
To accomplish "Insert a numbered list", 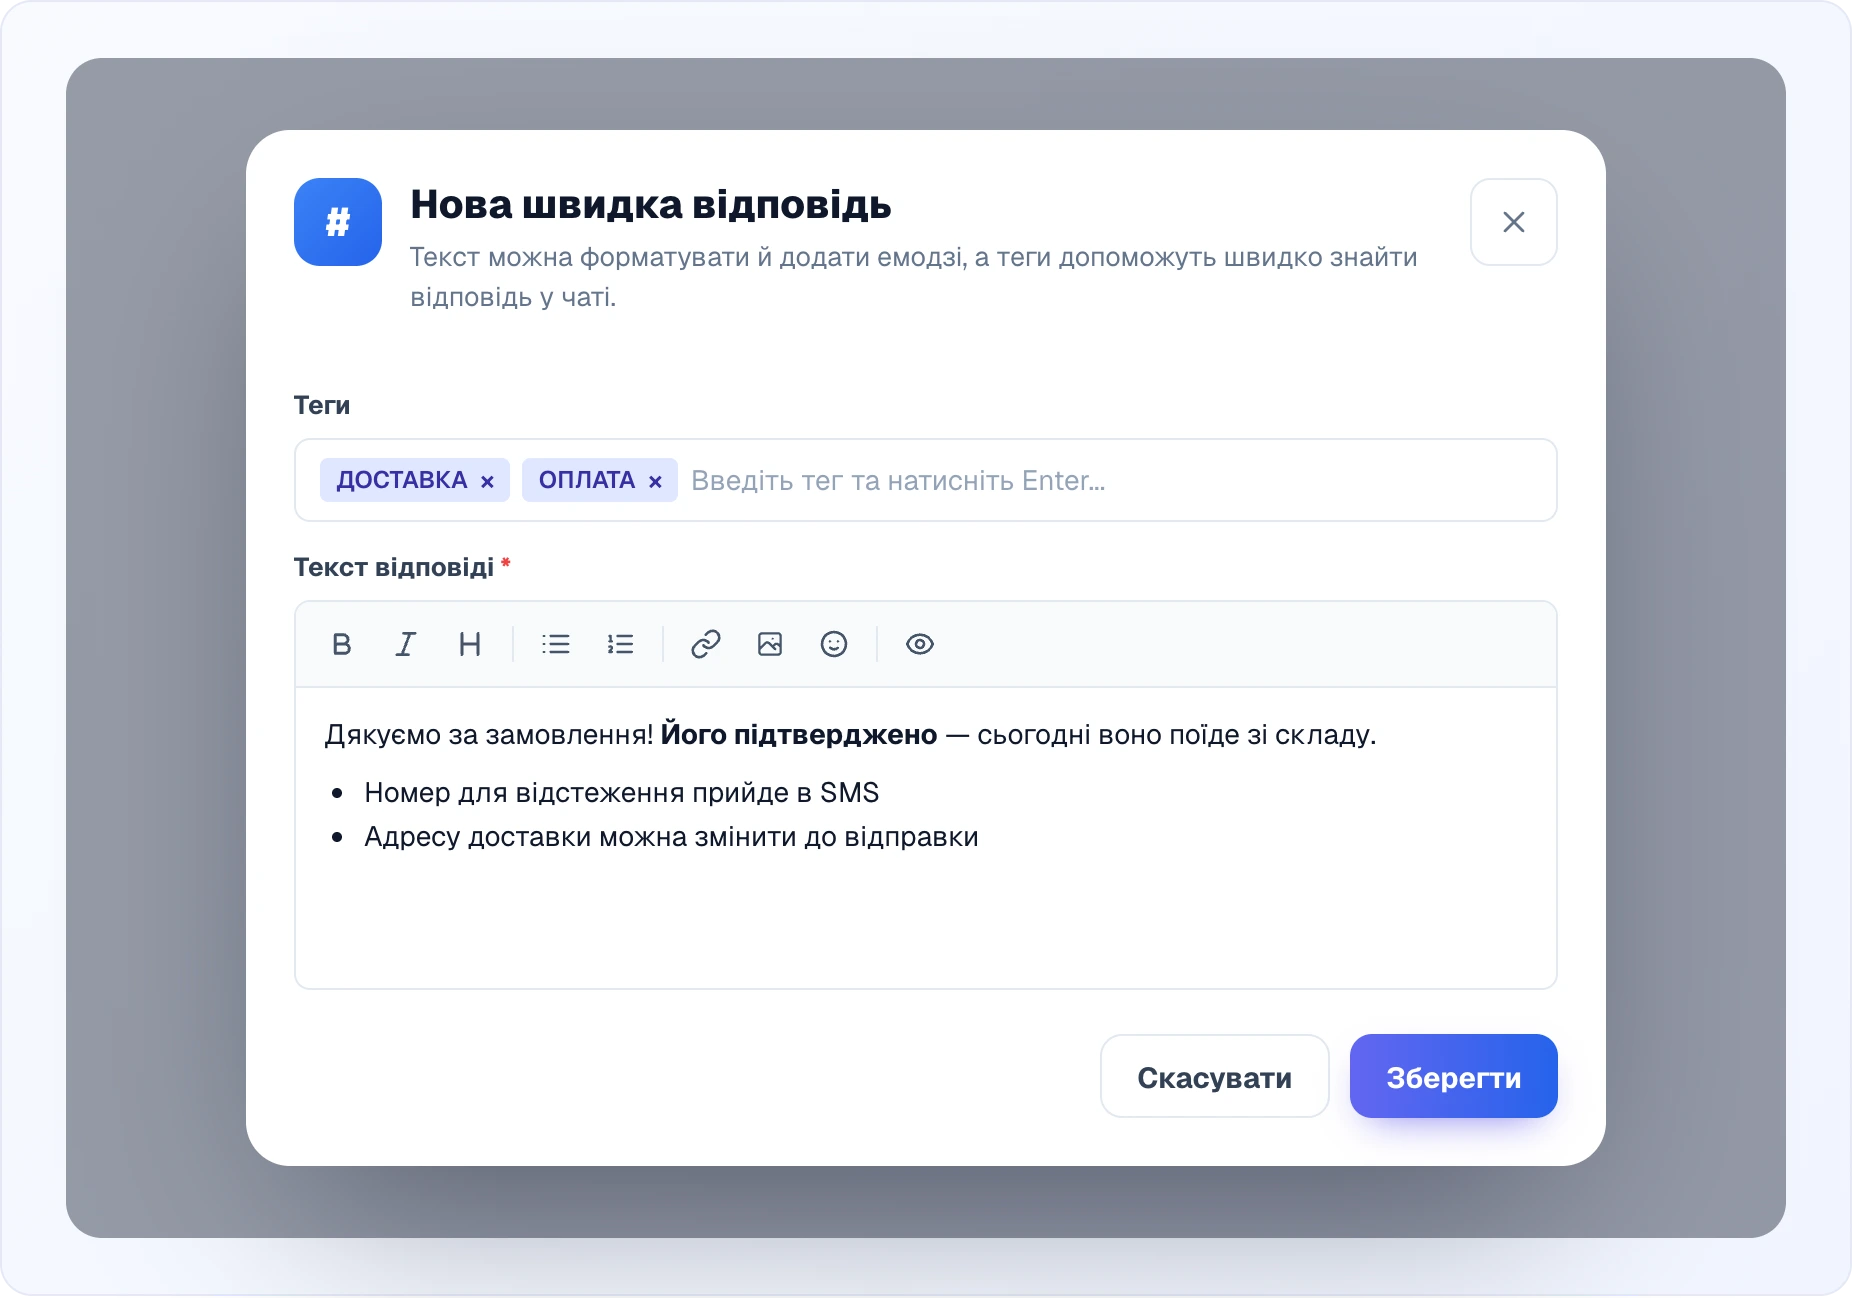I will coord(620,644).
